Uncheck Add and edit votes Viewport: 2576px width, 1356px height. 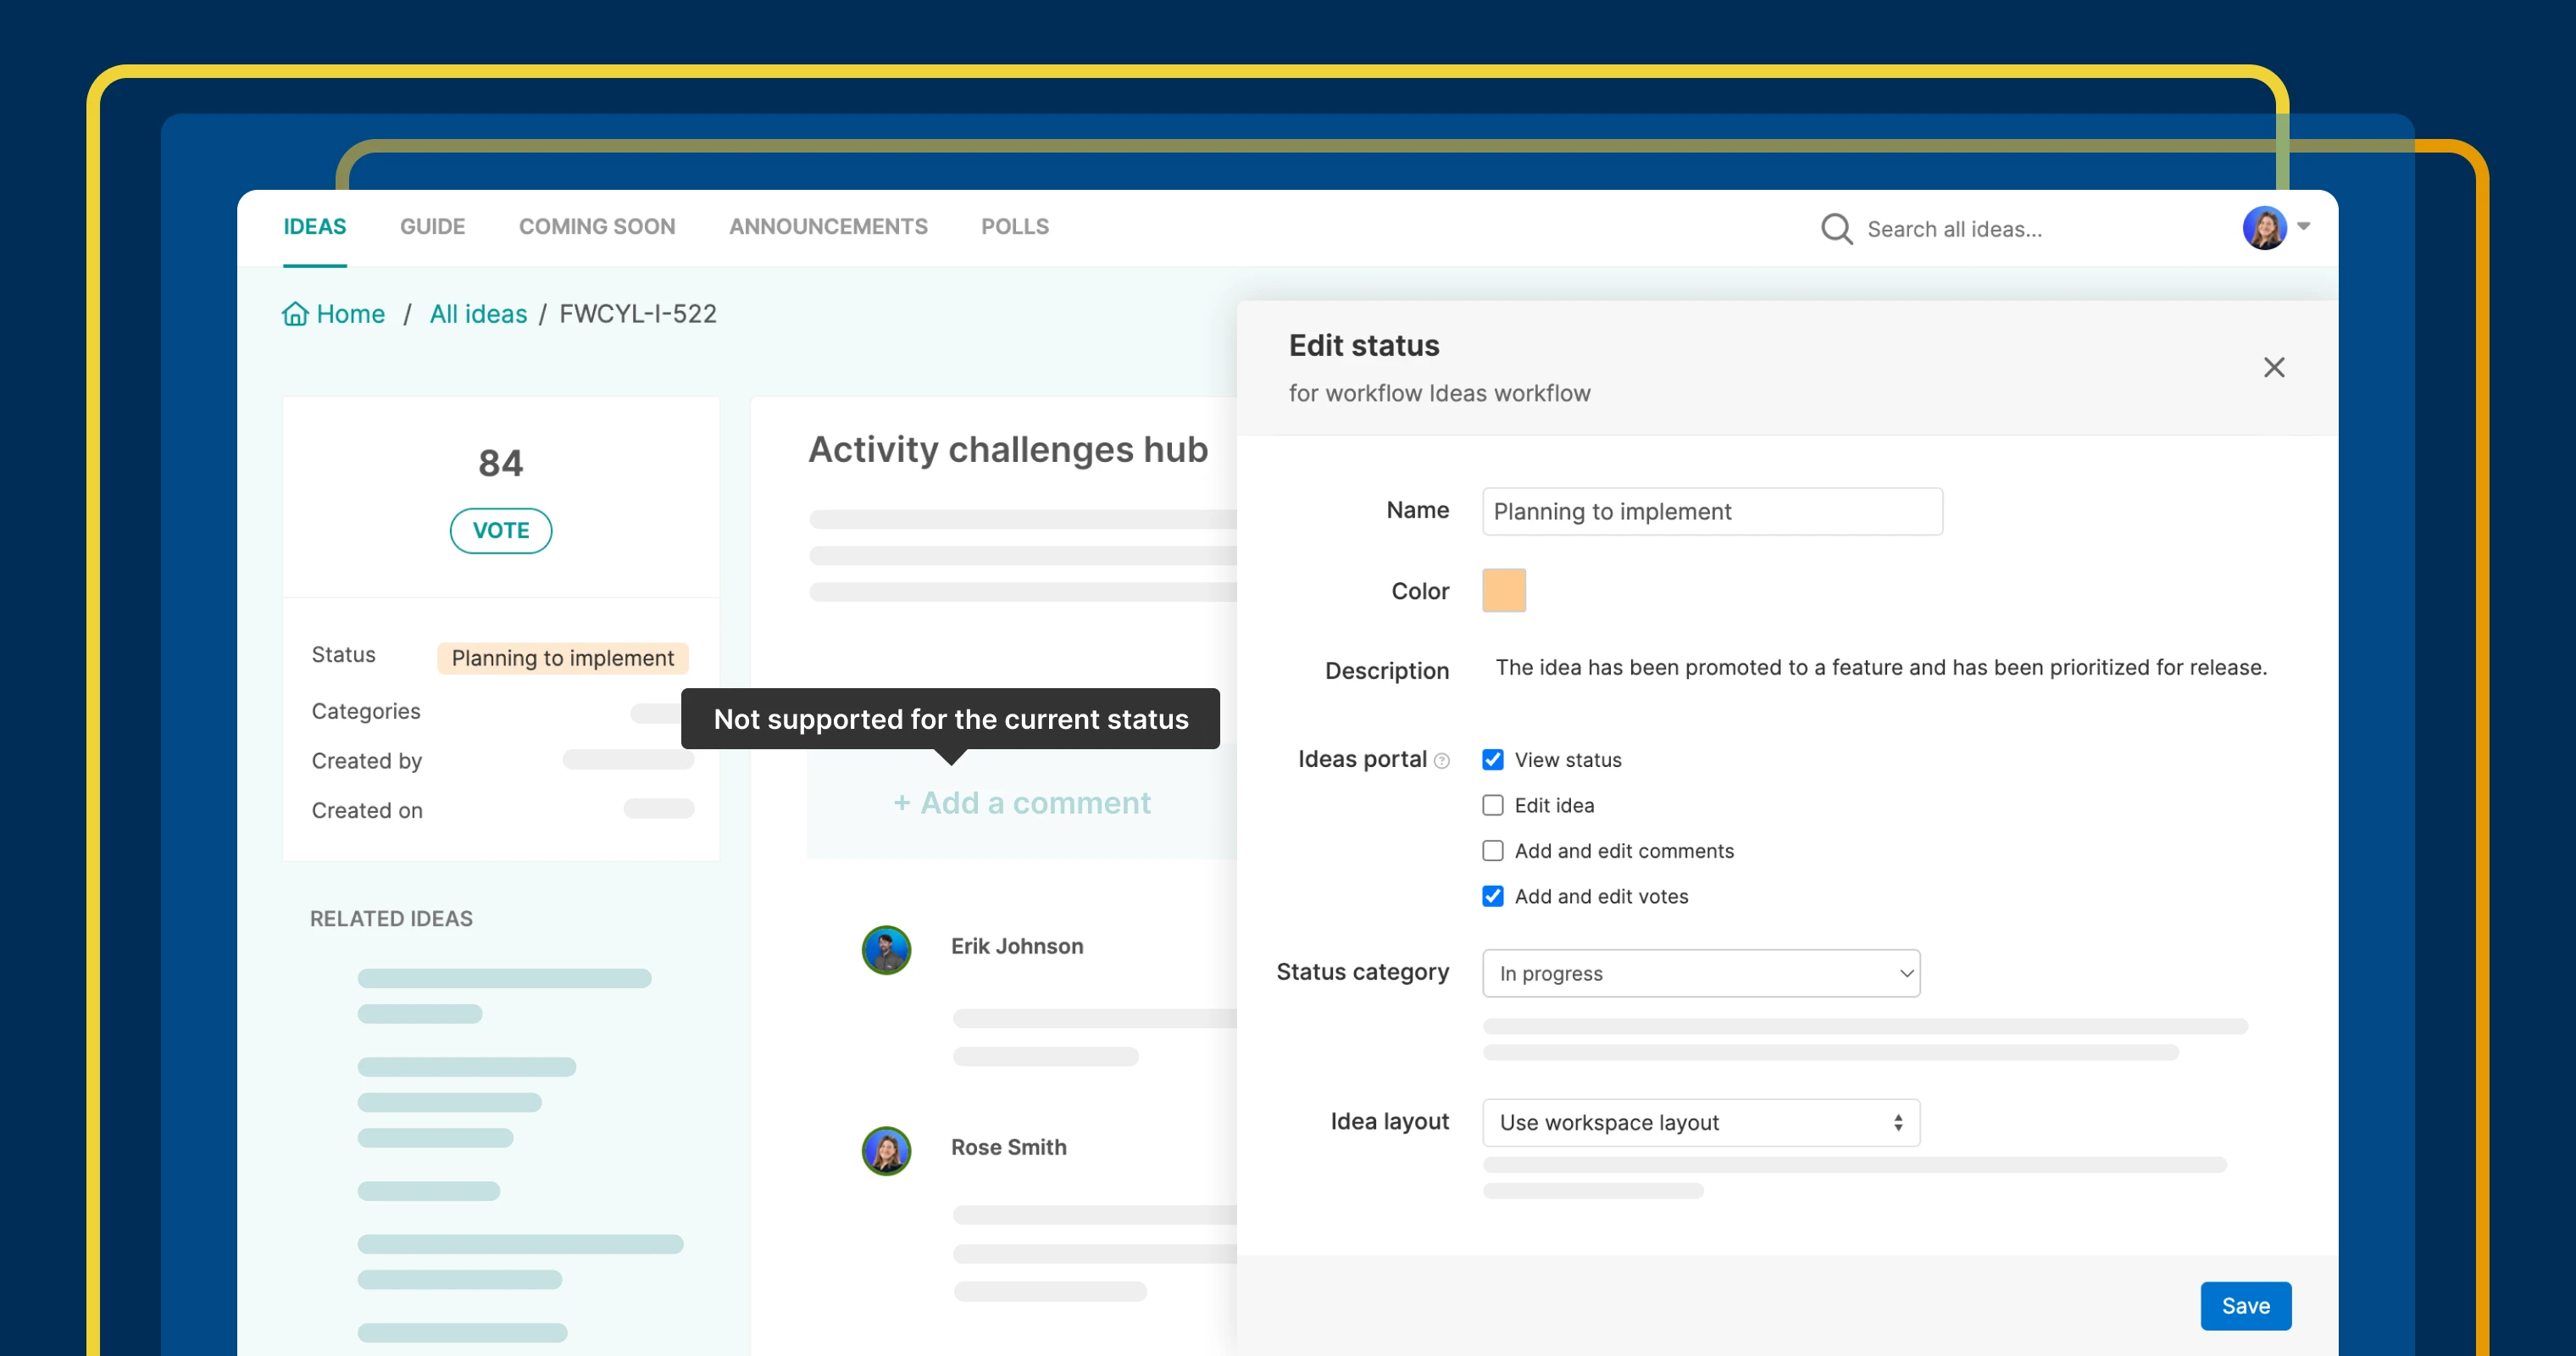click(x=1493, y=896)
